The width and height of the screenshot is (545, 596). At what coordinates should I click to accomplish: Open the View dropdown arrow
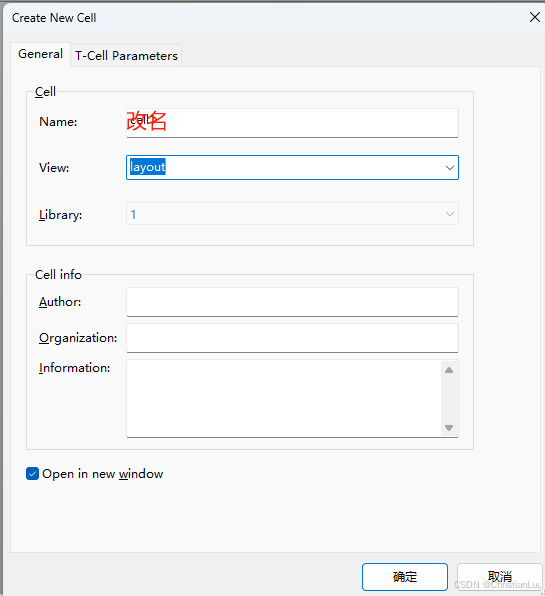point(450,168)
